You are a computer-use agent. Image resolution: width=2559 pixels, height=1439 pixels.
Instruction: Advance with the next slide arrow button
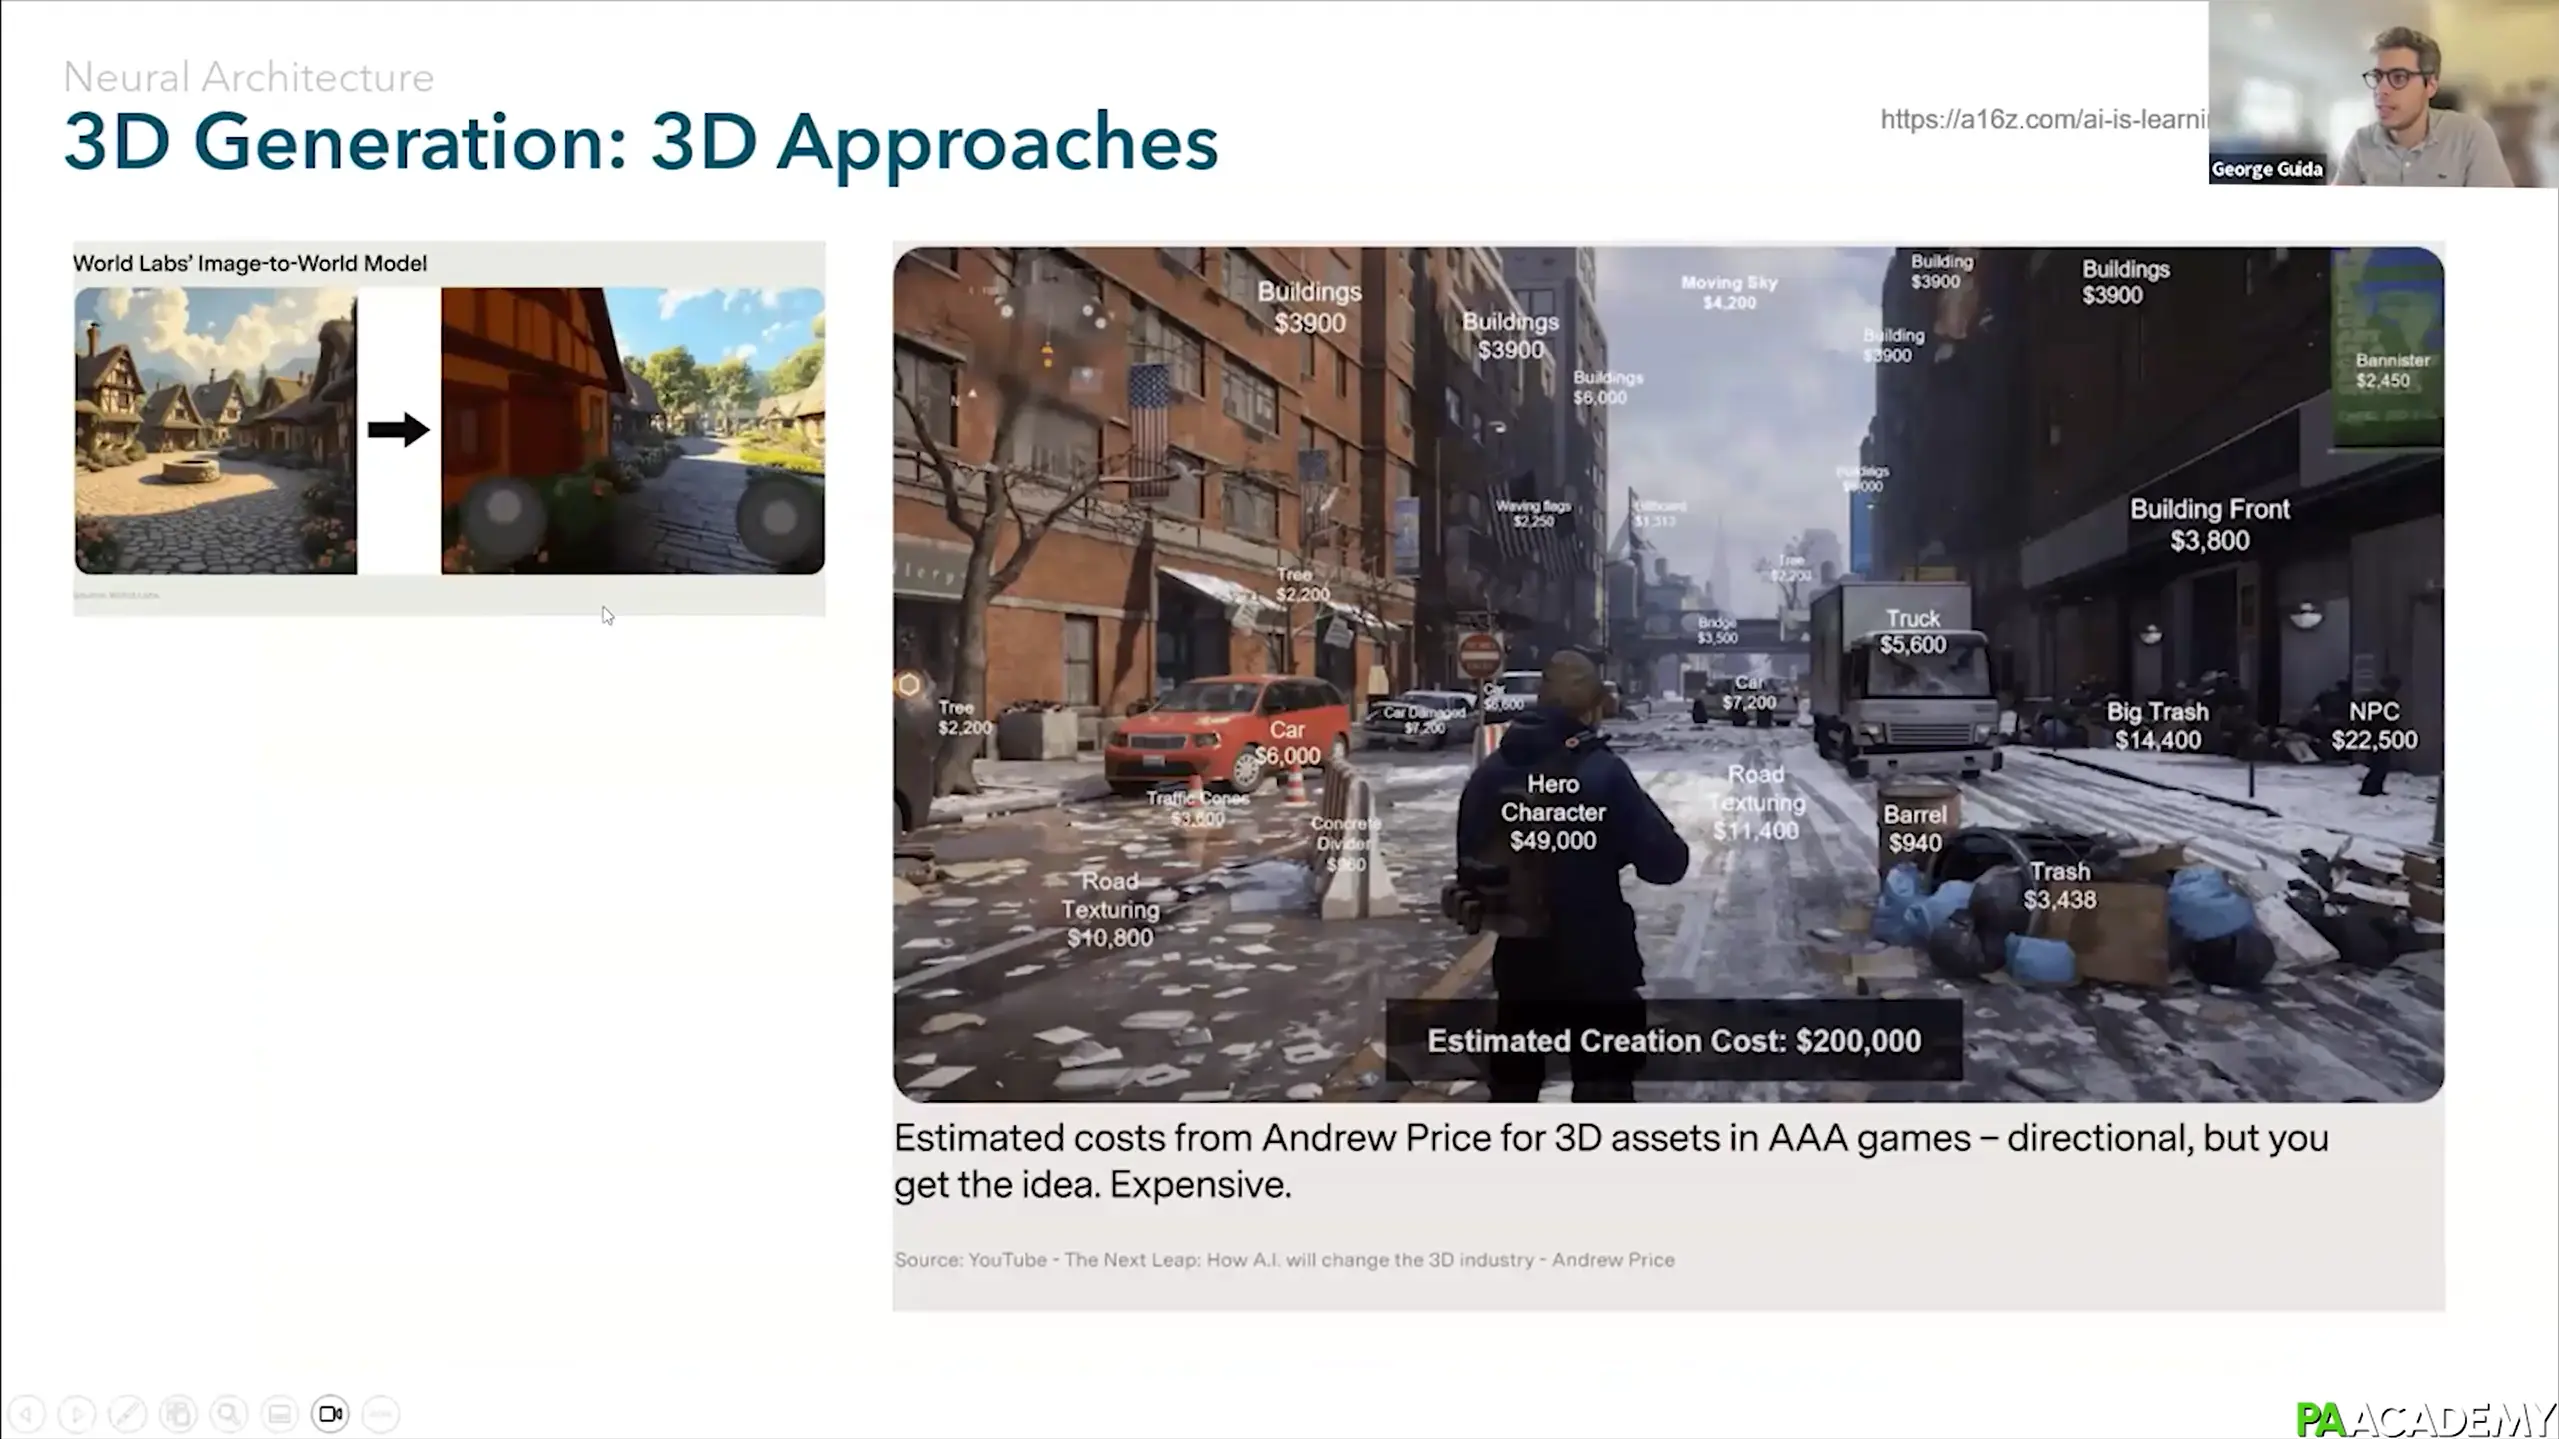click(x=77, y=1414)
